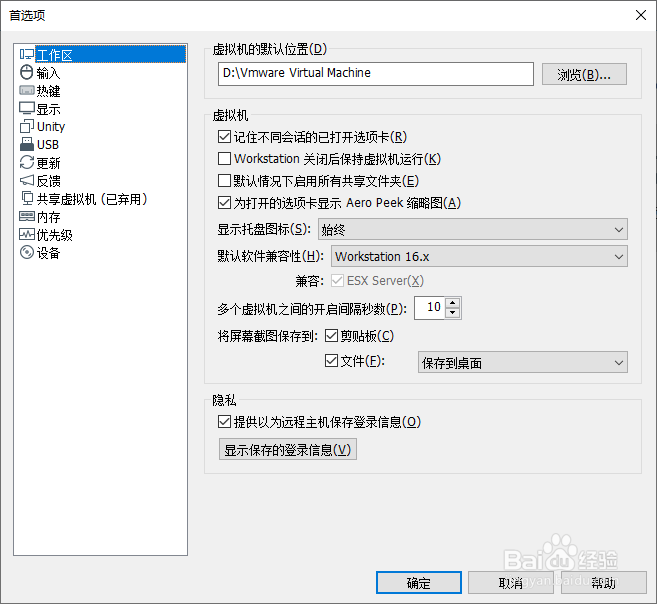This screenshot has height=604, width=657.
Task: Click the 更新 refresh arrows icon
Action: click(27, 163)
